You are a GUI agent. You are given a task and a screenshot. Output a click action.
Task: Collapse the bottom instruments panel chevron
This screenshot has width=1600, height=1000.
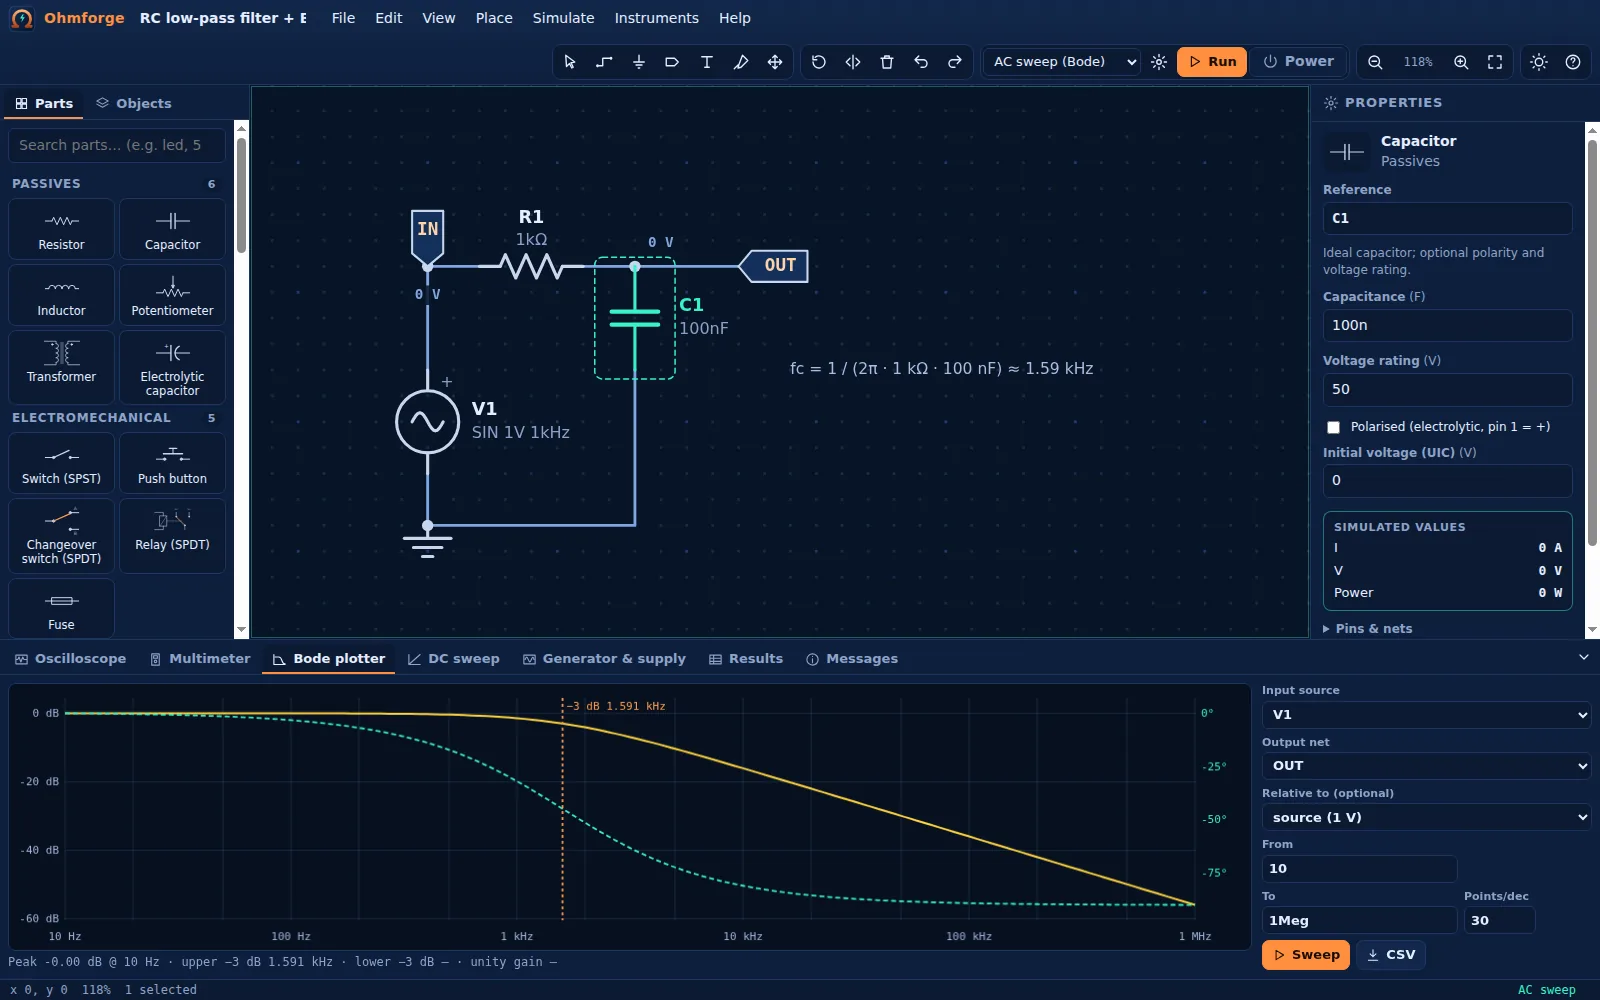tap(1583, 658)
